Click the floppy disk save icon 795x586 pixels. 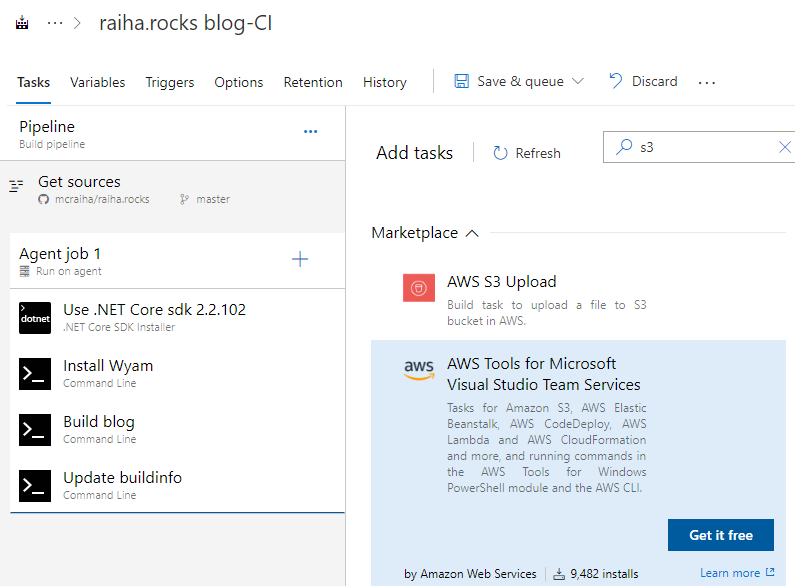click(461, 81)
